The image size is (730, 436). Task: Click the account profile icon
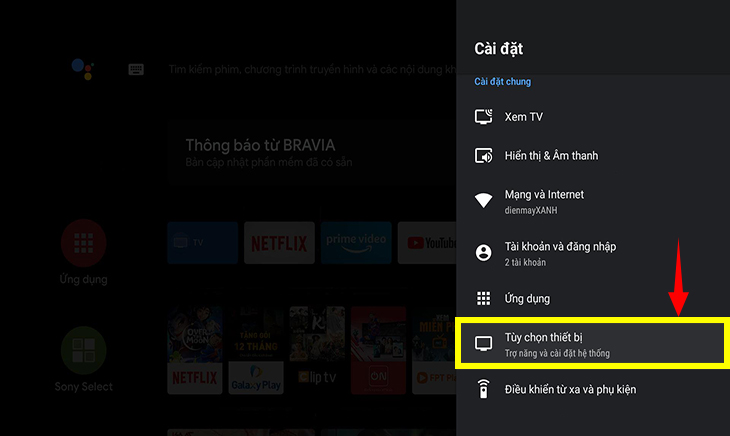484,252
